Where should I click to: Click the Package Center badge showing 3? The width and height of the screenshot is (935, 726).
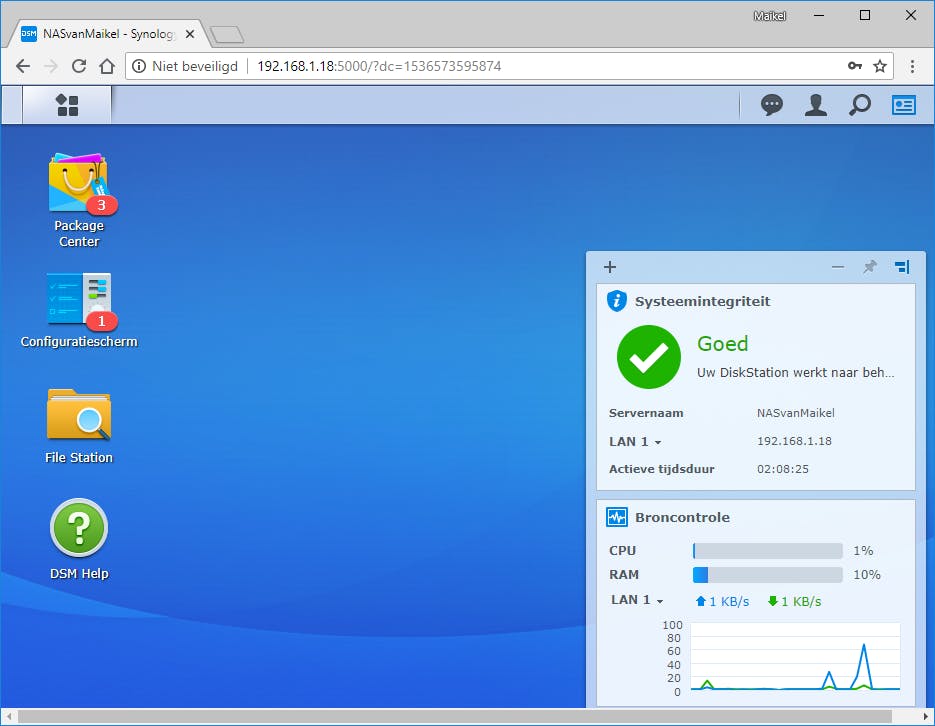coord(101,205)
